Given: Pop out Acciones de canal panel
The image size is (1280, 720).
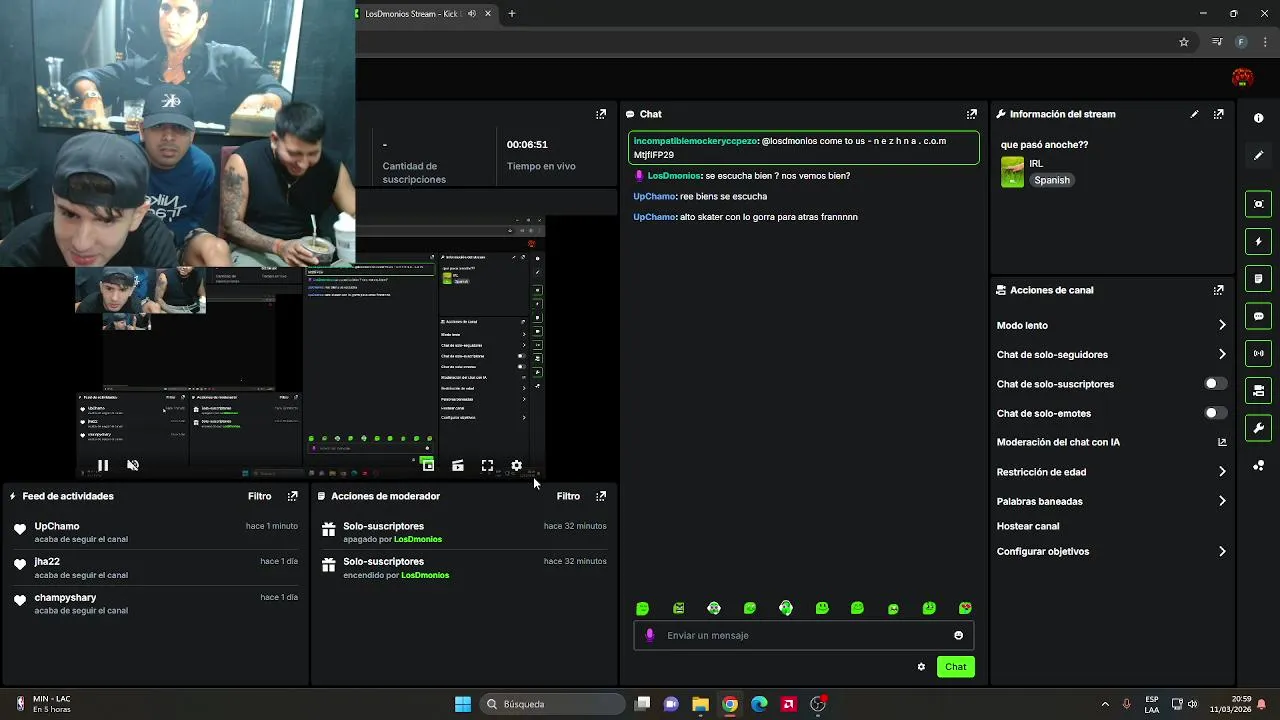Looking at the screenshot, I should tap(1218, 290).
